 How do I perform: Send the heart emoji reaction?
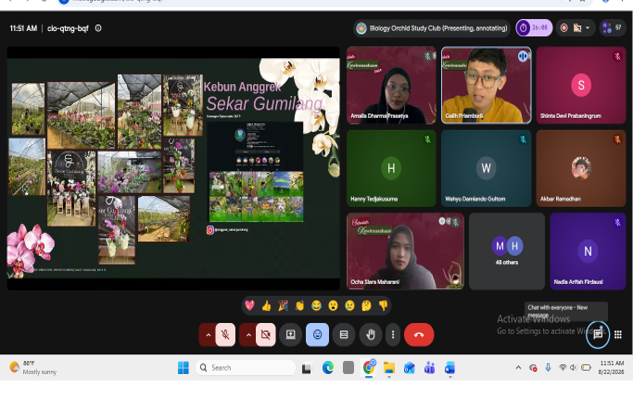249,306
